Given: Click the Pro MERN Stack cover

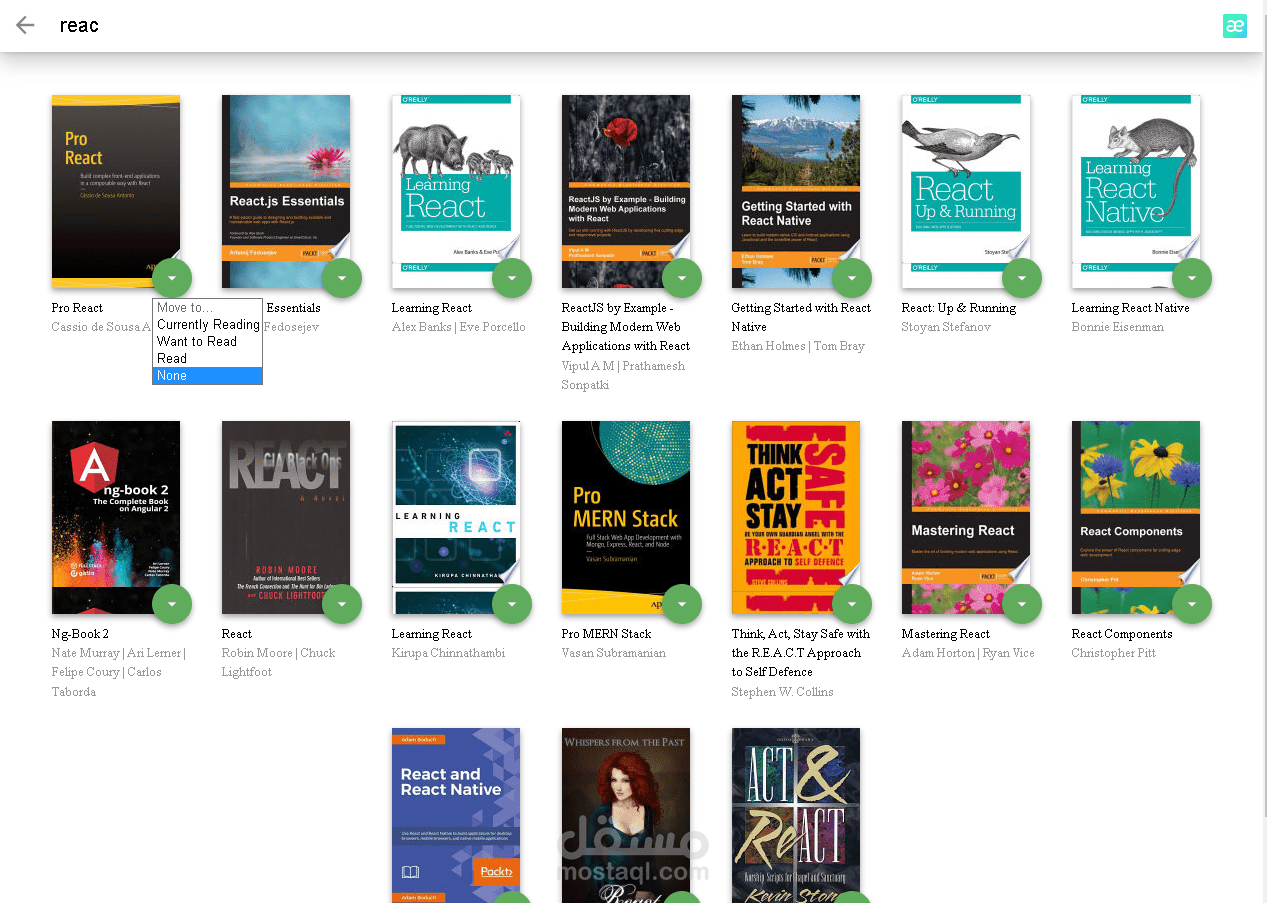Looking at the screenshot, I should [626, 517].
